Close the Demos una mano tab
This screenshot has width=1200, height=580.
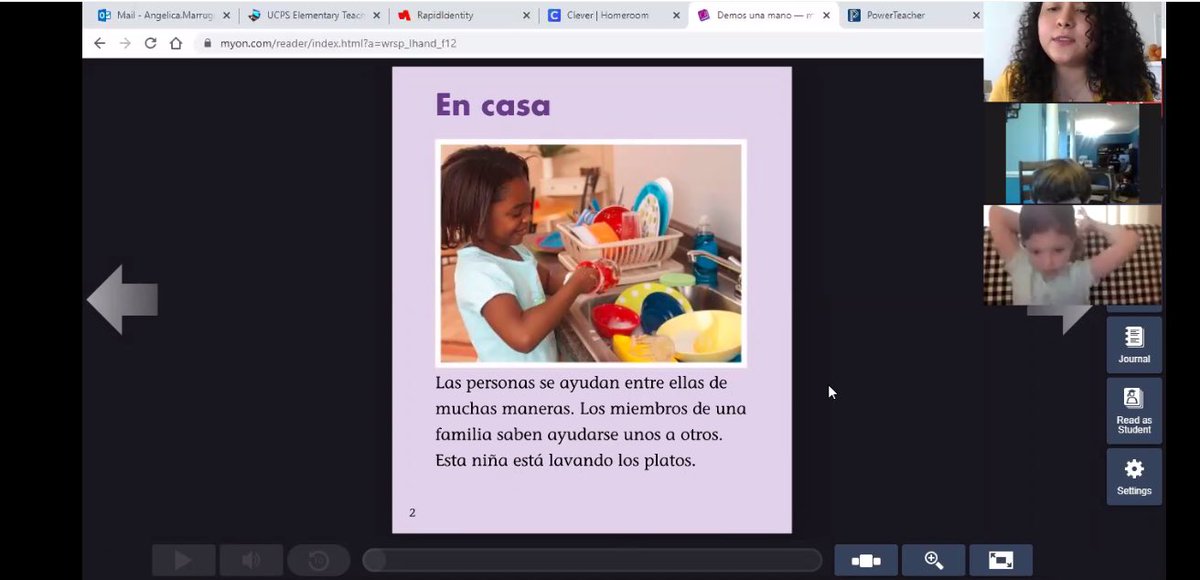(x=826, y=16)
